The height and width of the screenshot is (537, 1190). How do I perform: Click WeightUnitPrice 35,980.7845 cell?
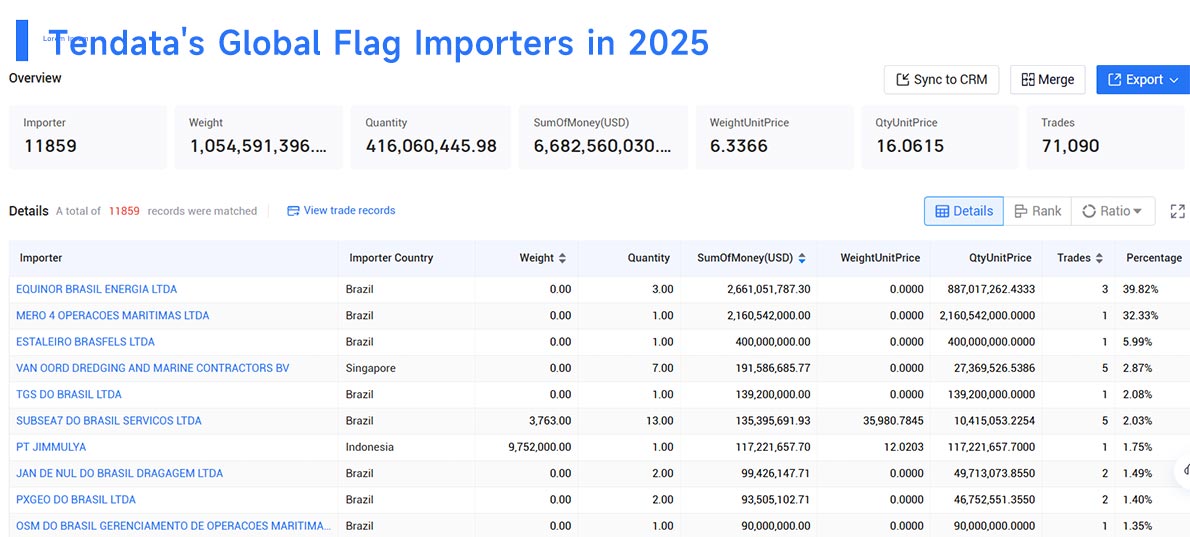[892, 420]
